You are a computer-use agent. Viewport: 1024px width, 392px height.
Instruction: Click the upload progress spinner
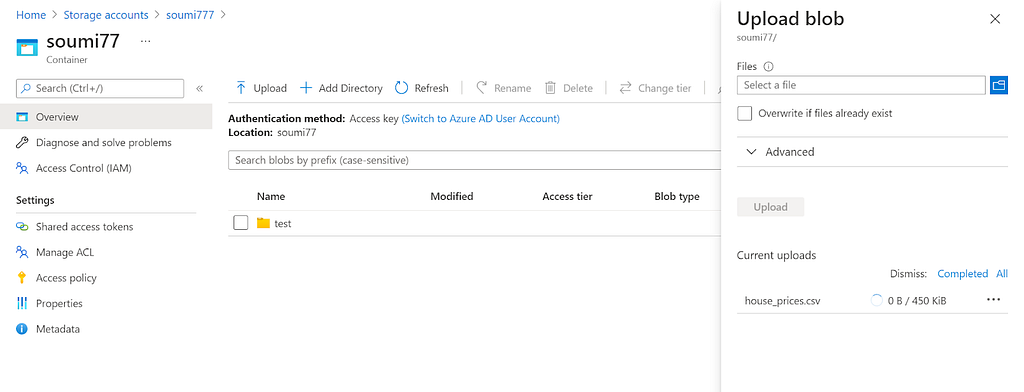click(x=876, y=300)
